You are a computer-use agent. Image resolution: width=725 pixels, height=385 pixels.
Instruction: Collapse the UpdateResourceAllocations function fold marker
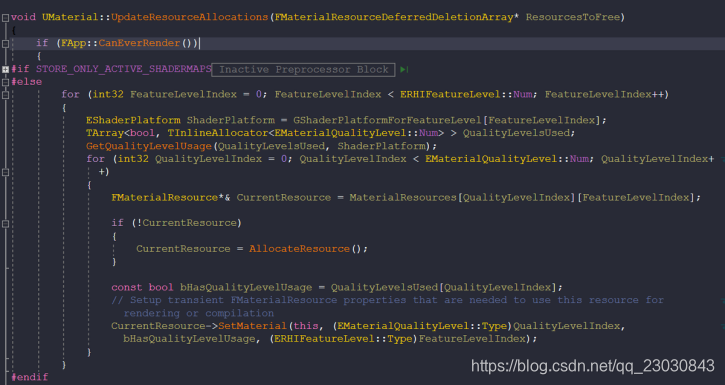click(x=5, y=18)
